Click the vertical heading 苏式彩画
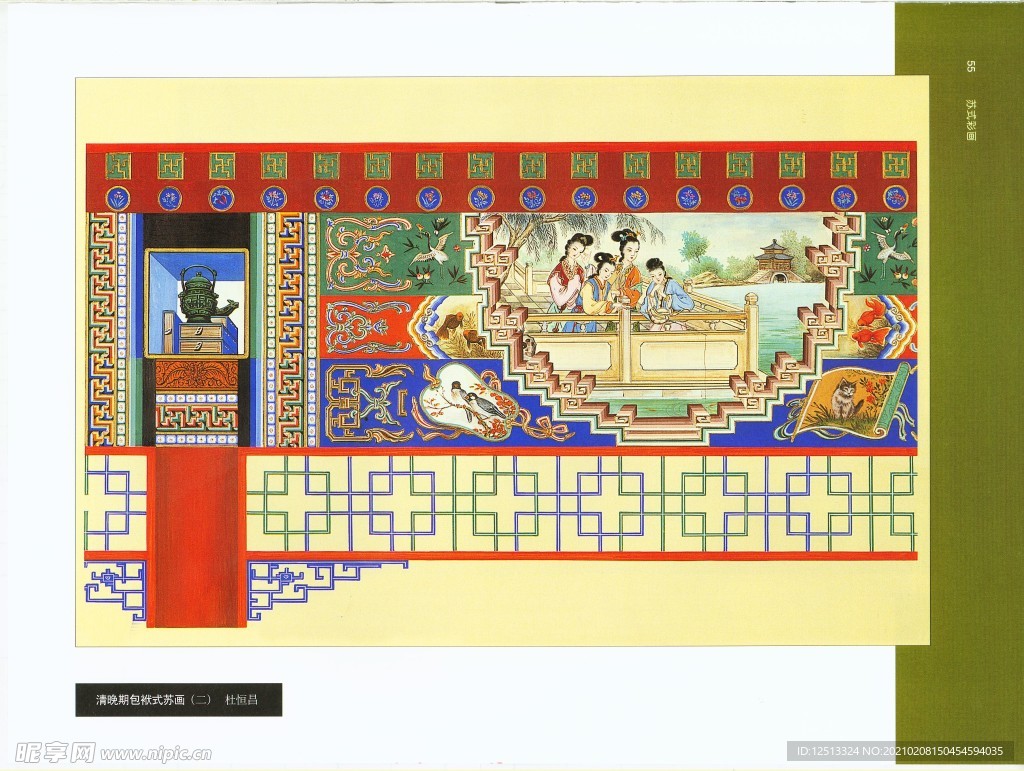Viewport: 1024px width, 771px height. [x=970, y=120]
